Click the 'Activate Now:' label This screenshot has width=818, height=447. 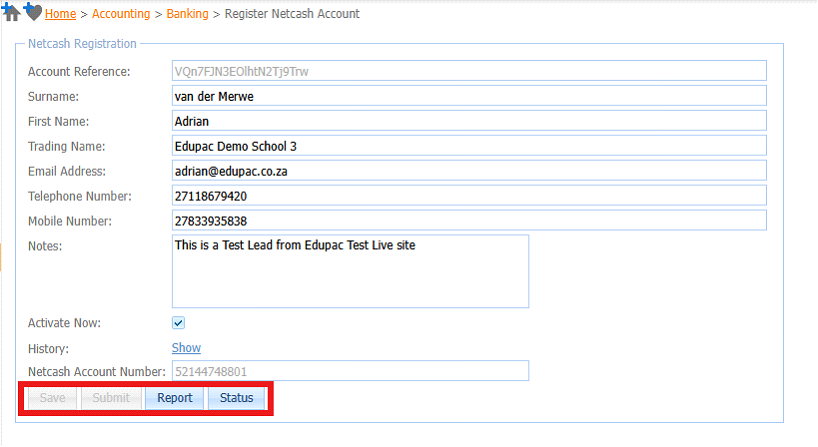pos(64,323)
